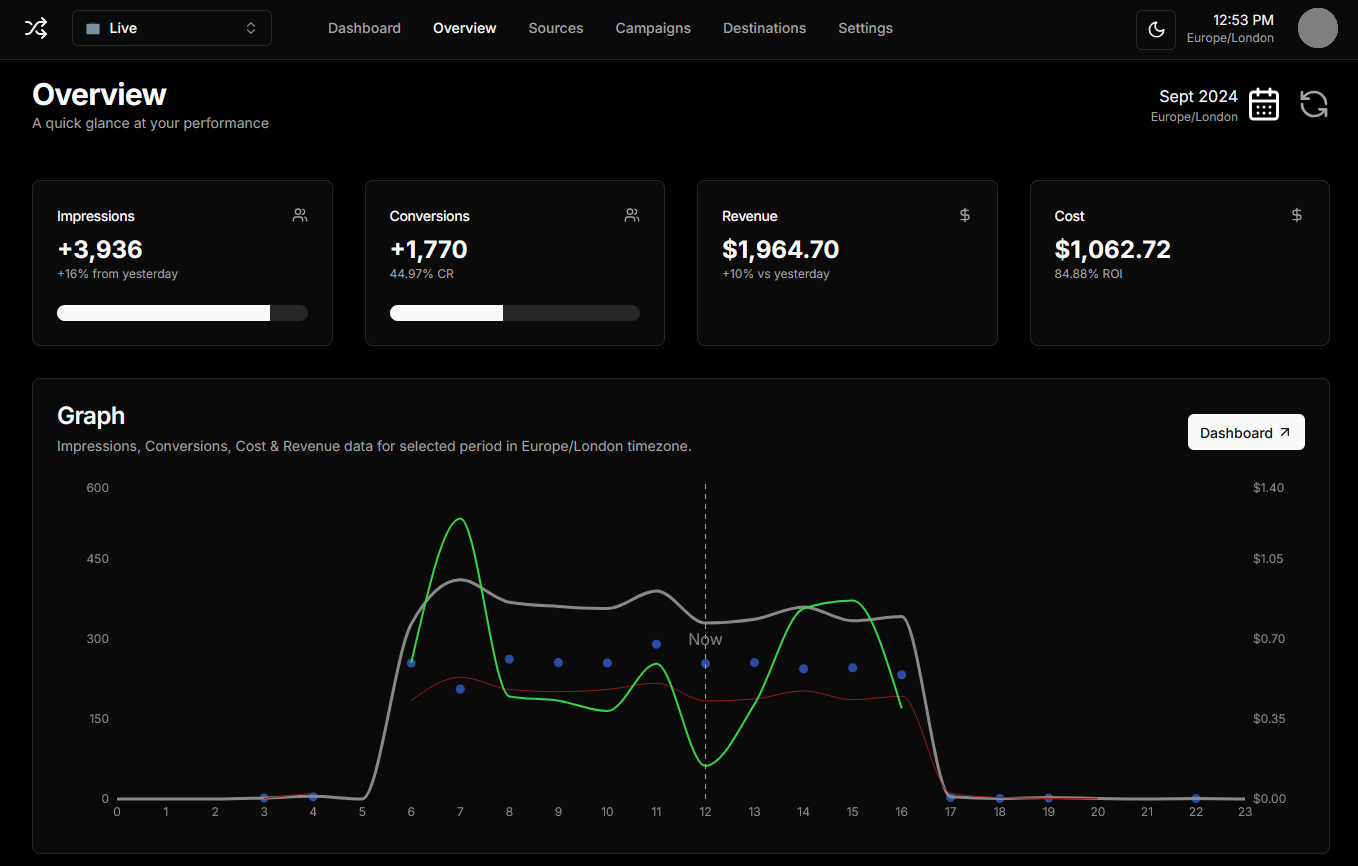1358x866 pixels.
Task: Click the Impressions progress bar
Action: point(182,313)
